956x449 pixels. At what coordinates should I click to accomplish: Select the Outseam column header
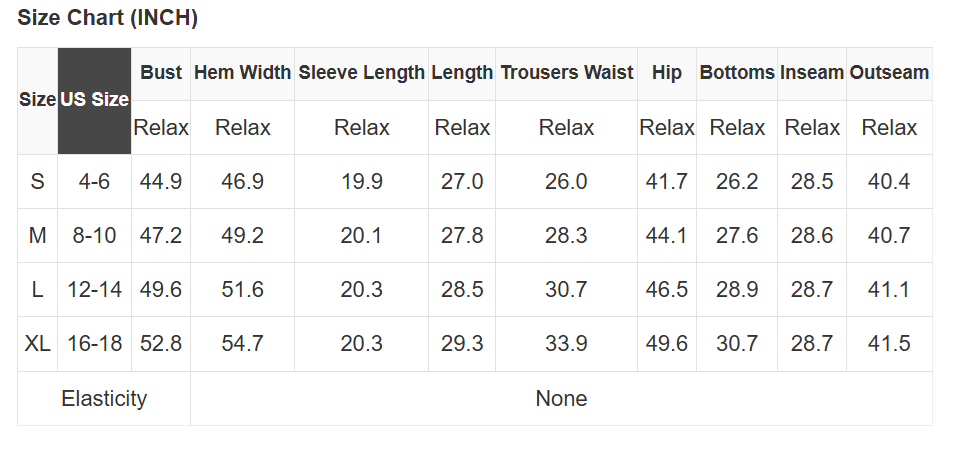tap(889, 73)
